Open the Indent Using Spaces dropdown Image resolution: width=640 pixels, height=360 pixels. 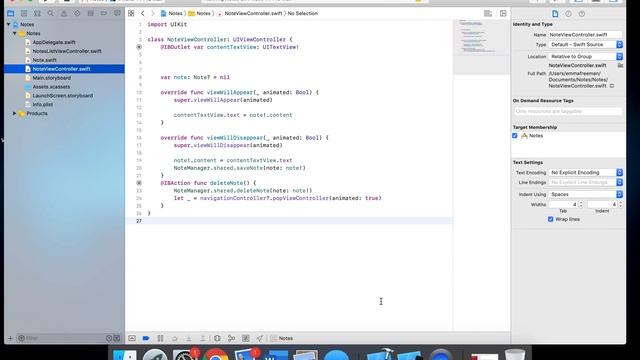[x=585, y=194]
